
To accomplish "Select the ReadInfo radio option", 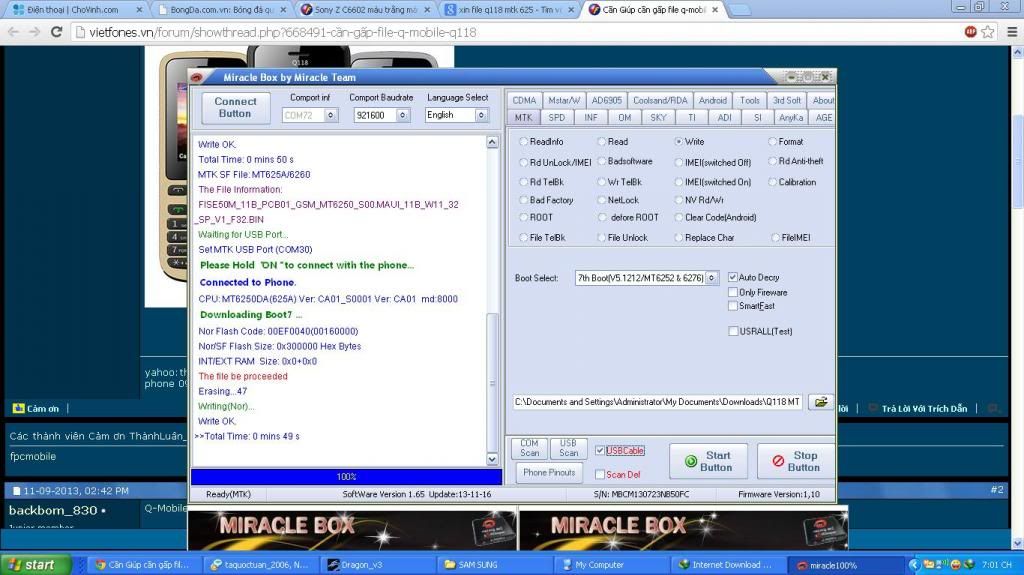I will tap(523, 141).
